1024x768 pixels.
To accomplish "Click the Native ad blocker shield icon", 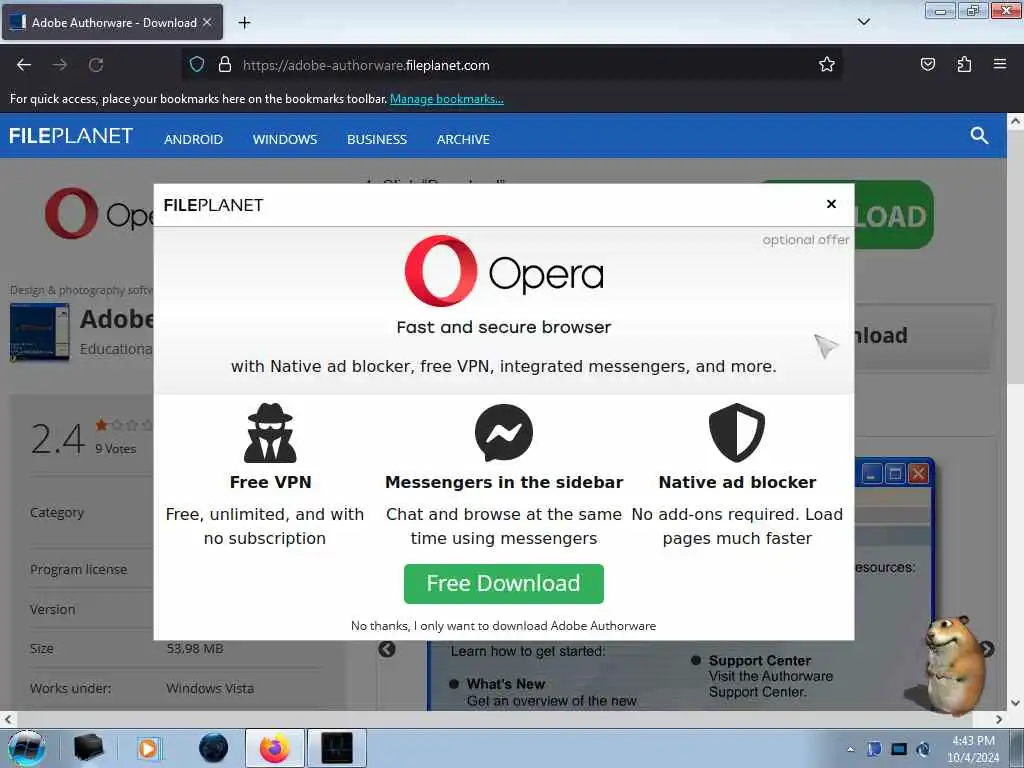I will [737, 432].
